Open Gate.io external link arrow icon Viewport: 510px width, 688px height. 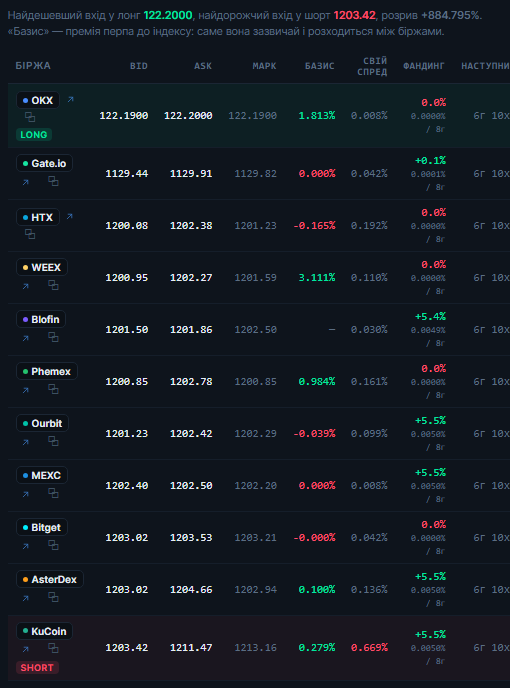pos(25,182)
